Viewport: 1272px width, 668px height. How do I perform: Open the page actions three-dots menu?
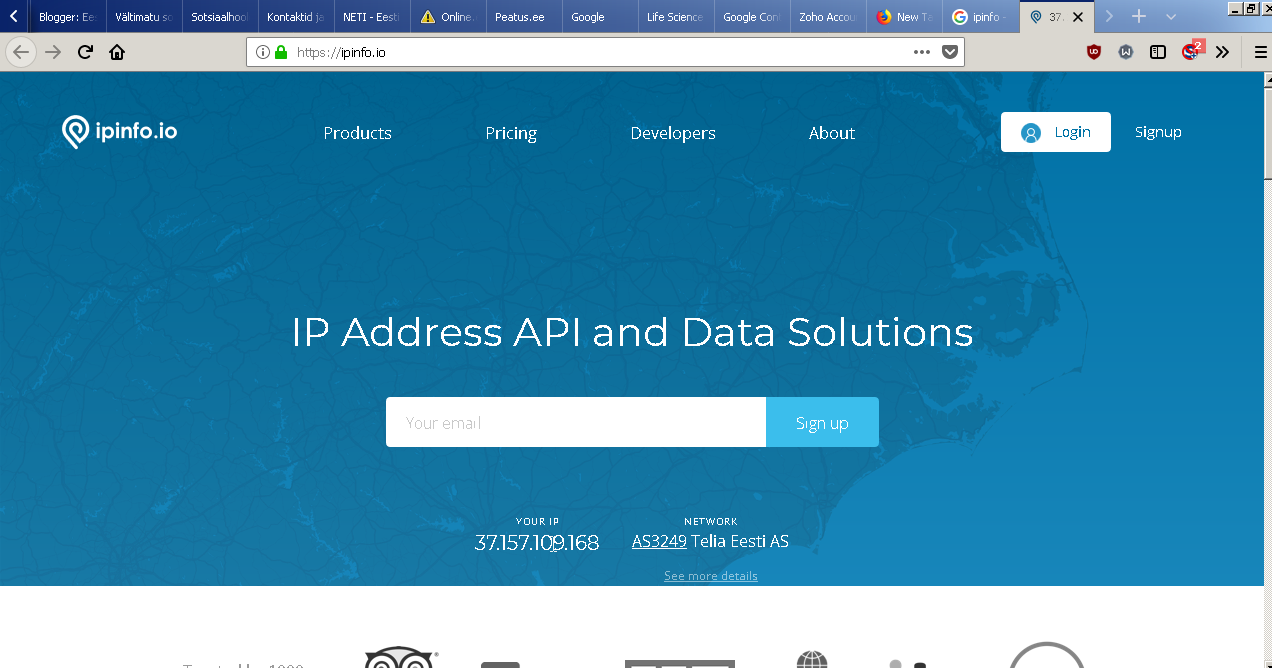[x=922, y=52]
